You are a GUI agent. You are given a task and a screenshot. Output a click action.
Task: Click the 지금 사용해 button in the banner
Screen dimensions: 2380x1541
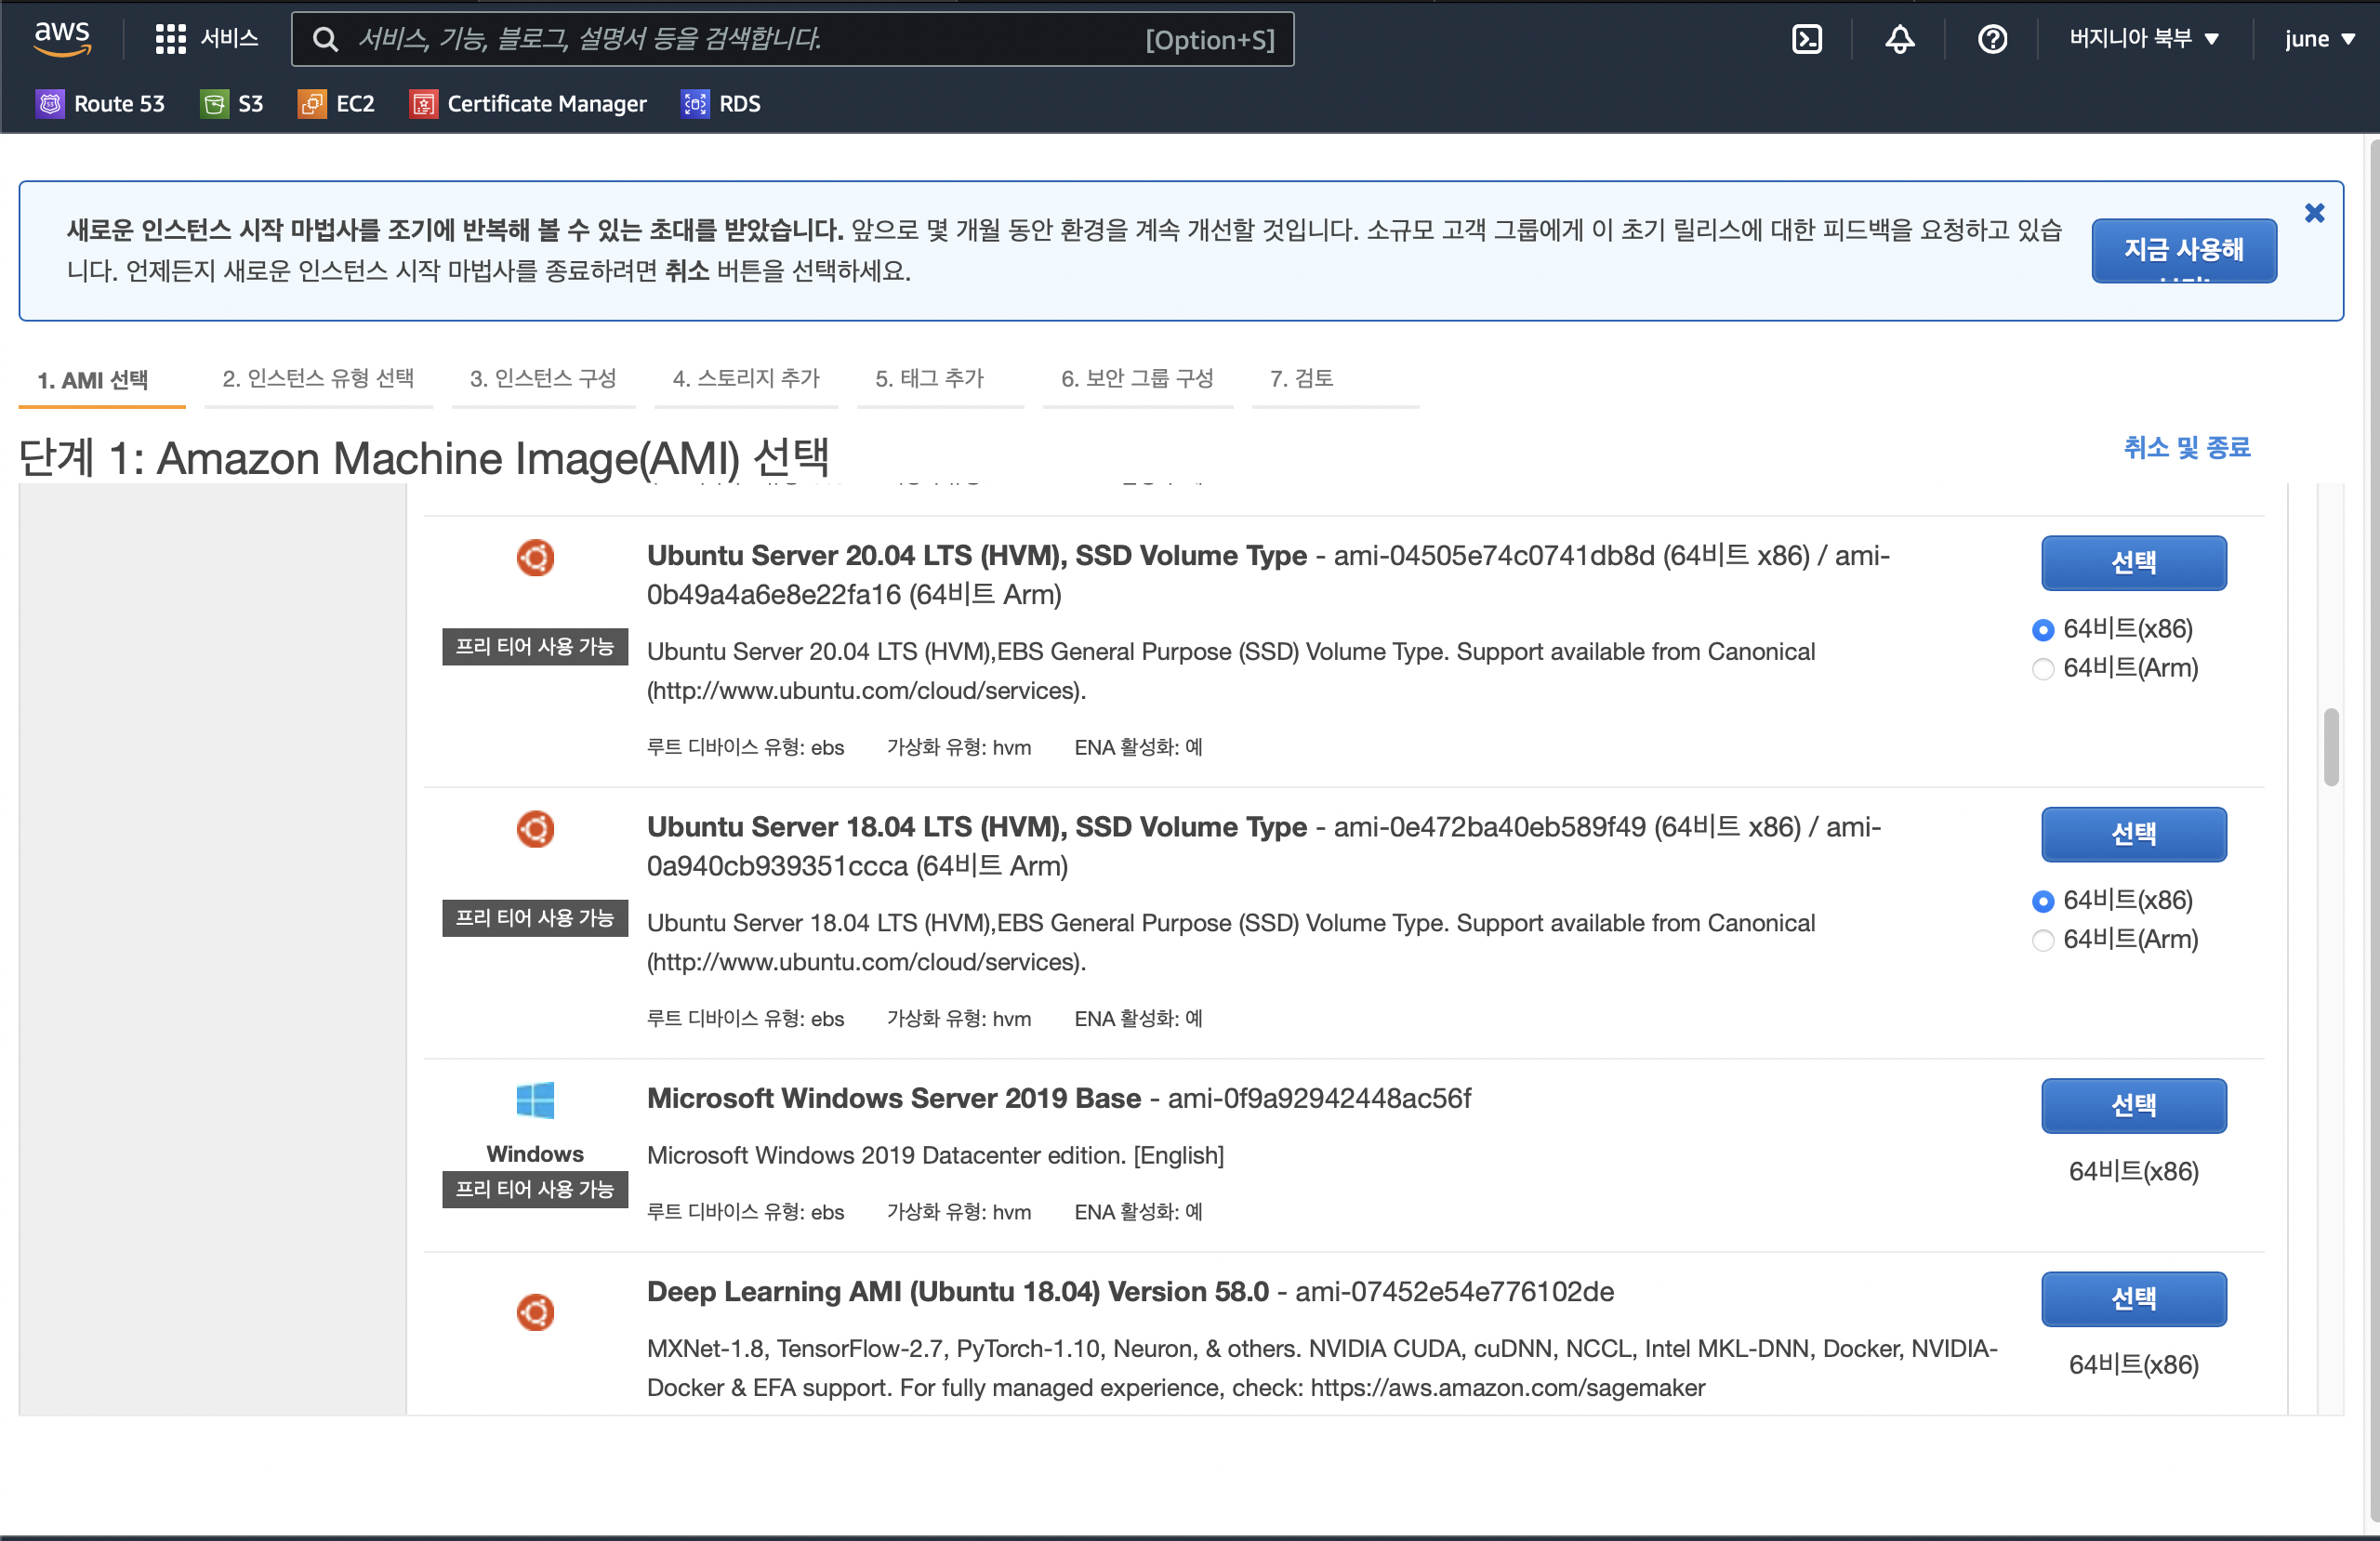pos(2184,250)
